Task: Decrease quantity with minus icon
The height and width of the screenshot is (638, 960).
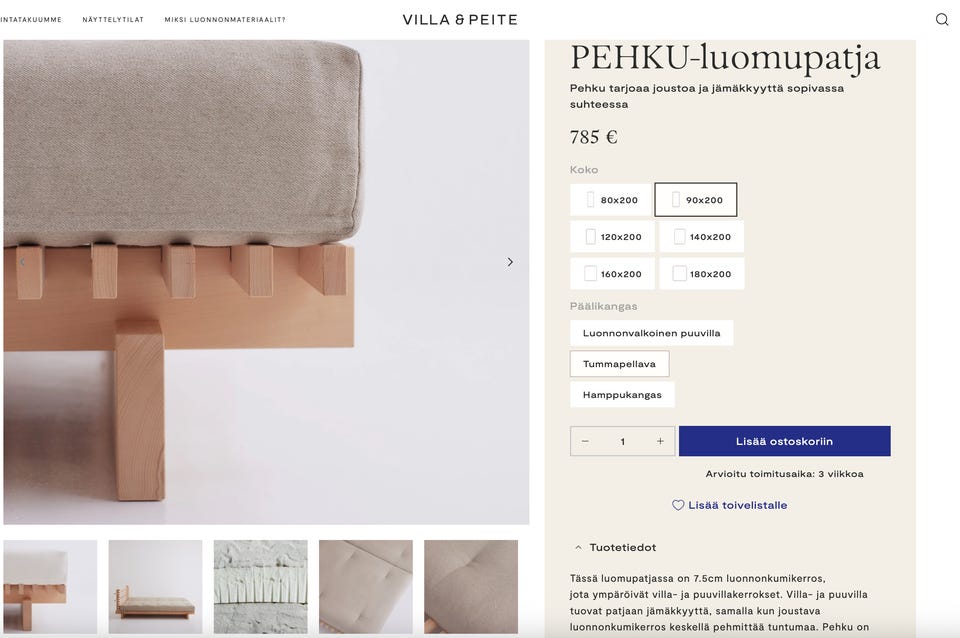Action: (585, 441)
